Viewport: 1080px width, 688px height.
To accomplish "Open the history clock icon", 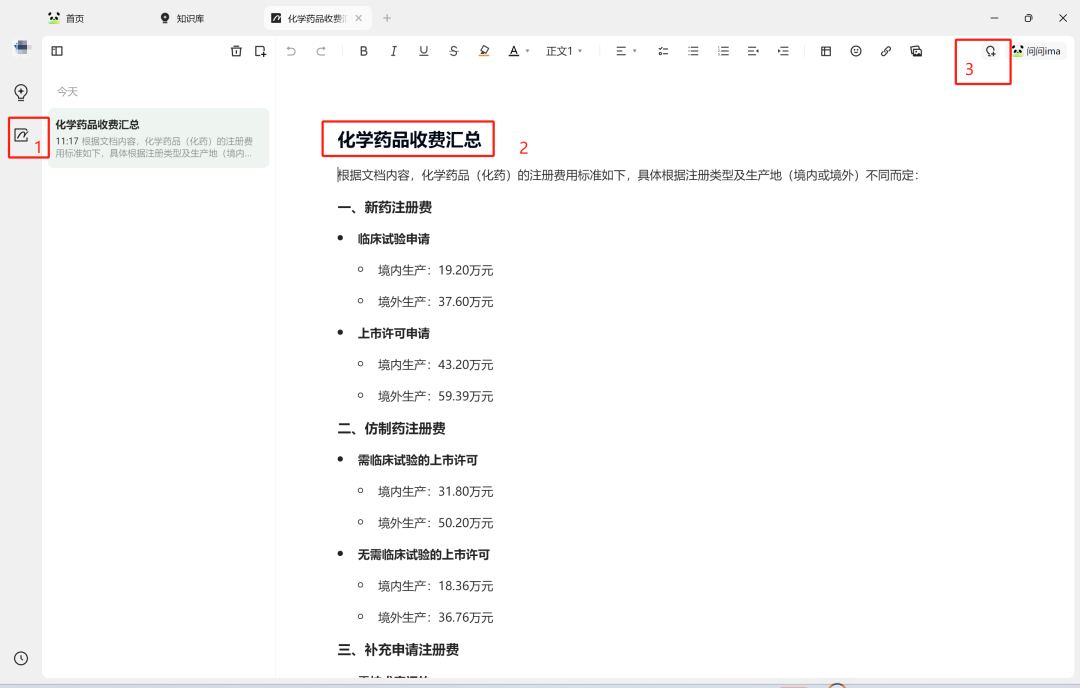I will coord(21,658).
